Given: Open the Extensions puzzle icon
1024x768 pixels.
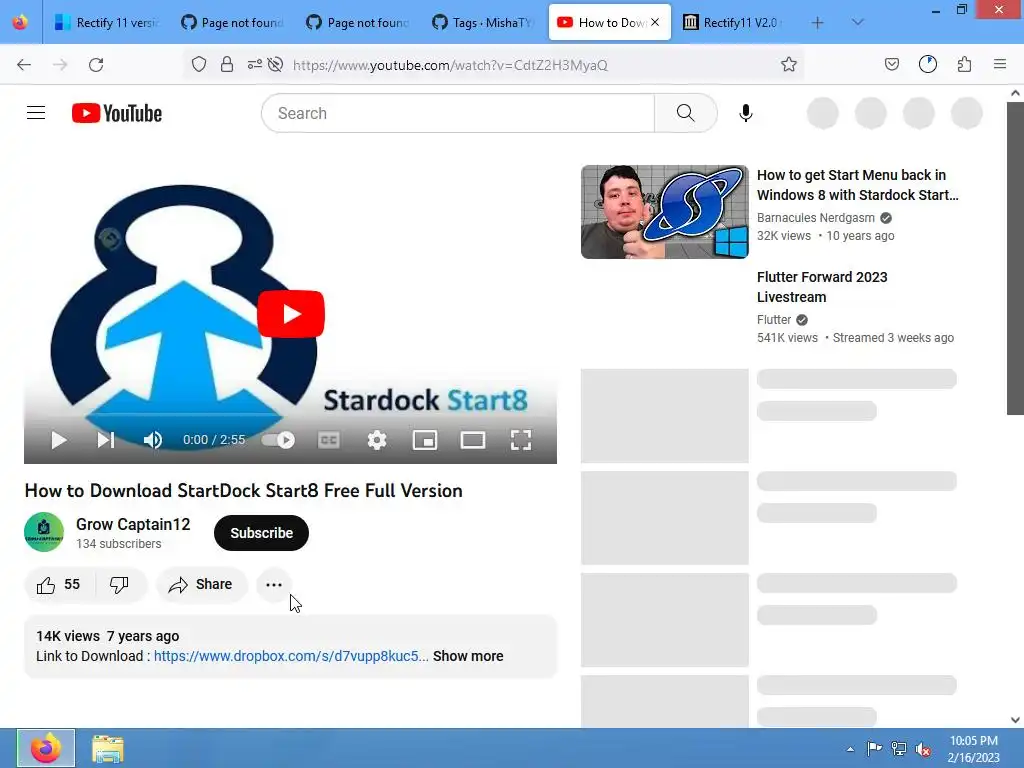Looking at the screenshot, I should pos(964,65).
